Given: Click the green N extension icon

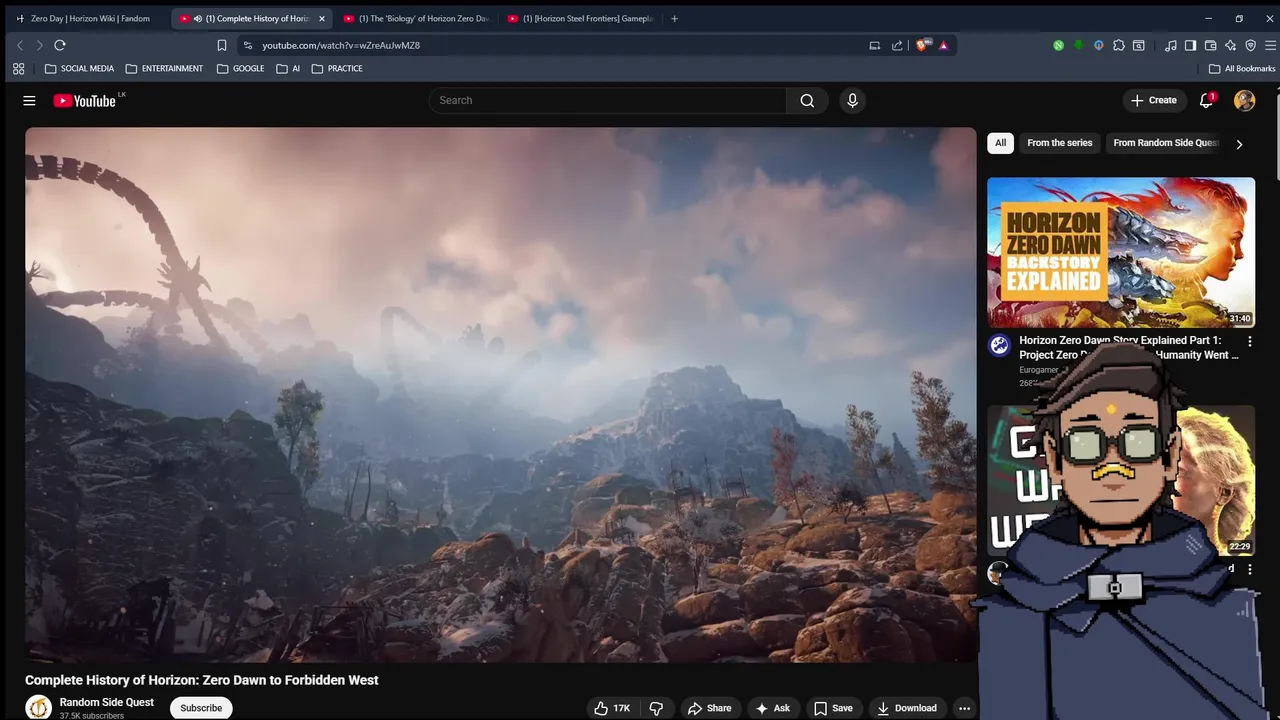Looking at the screenshot, I should [1058, 45].
